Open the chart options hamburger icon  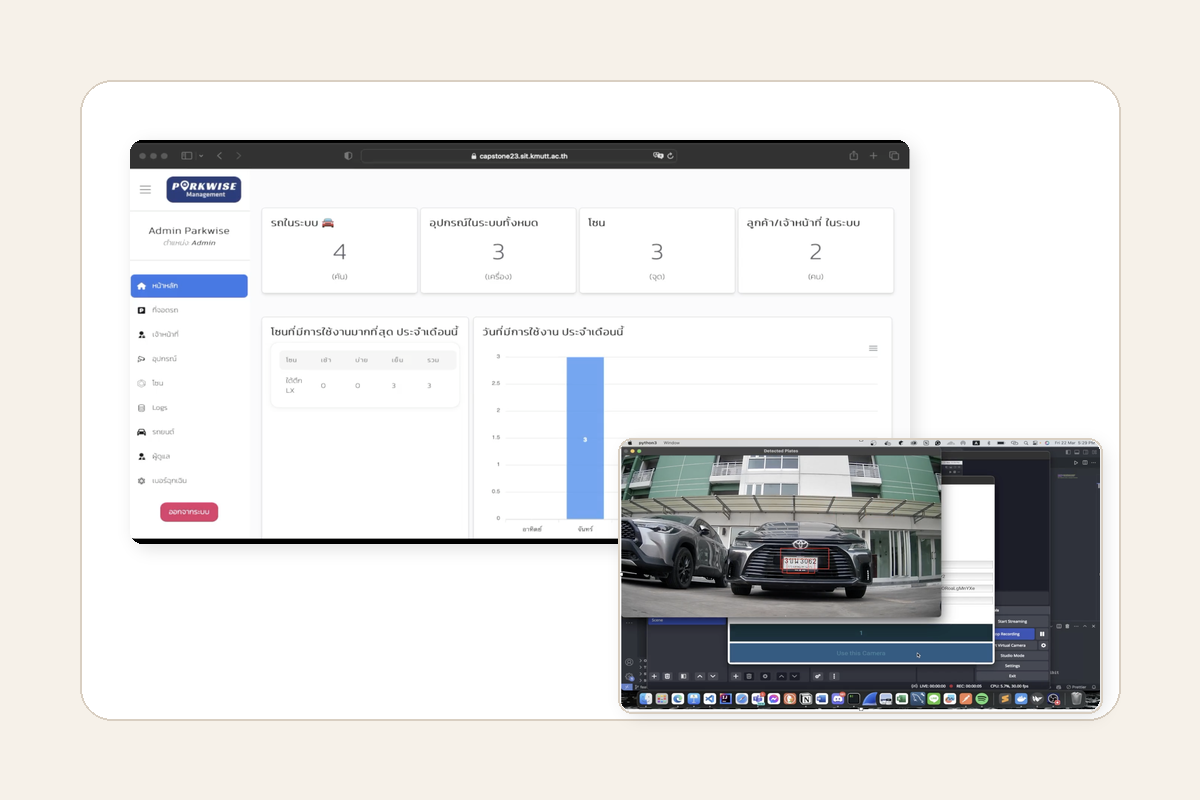872,347
